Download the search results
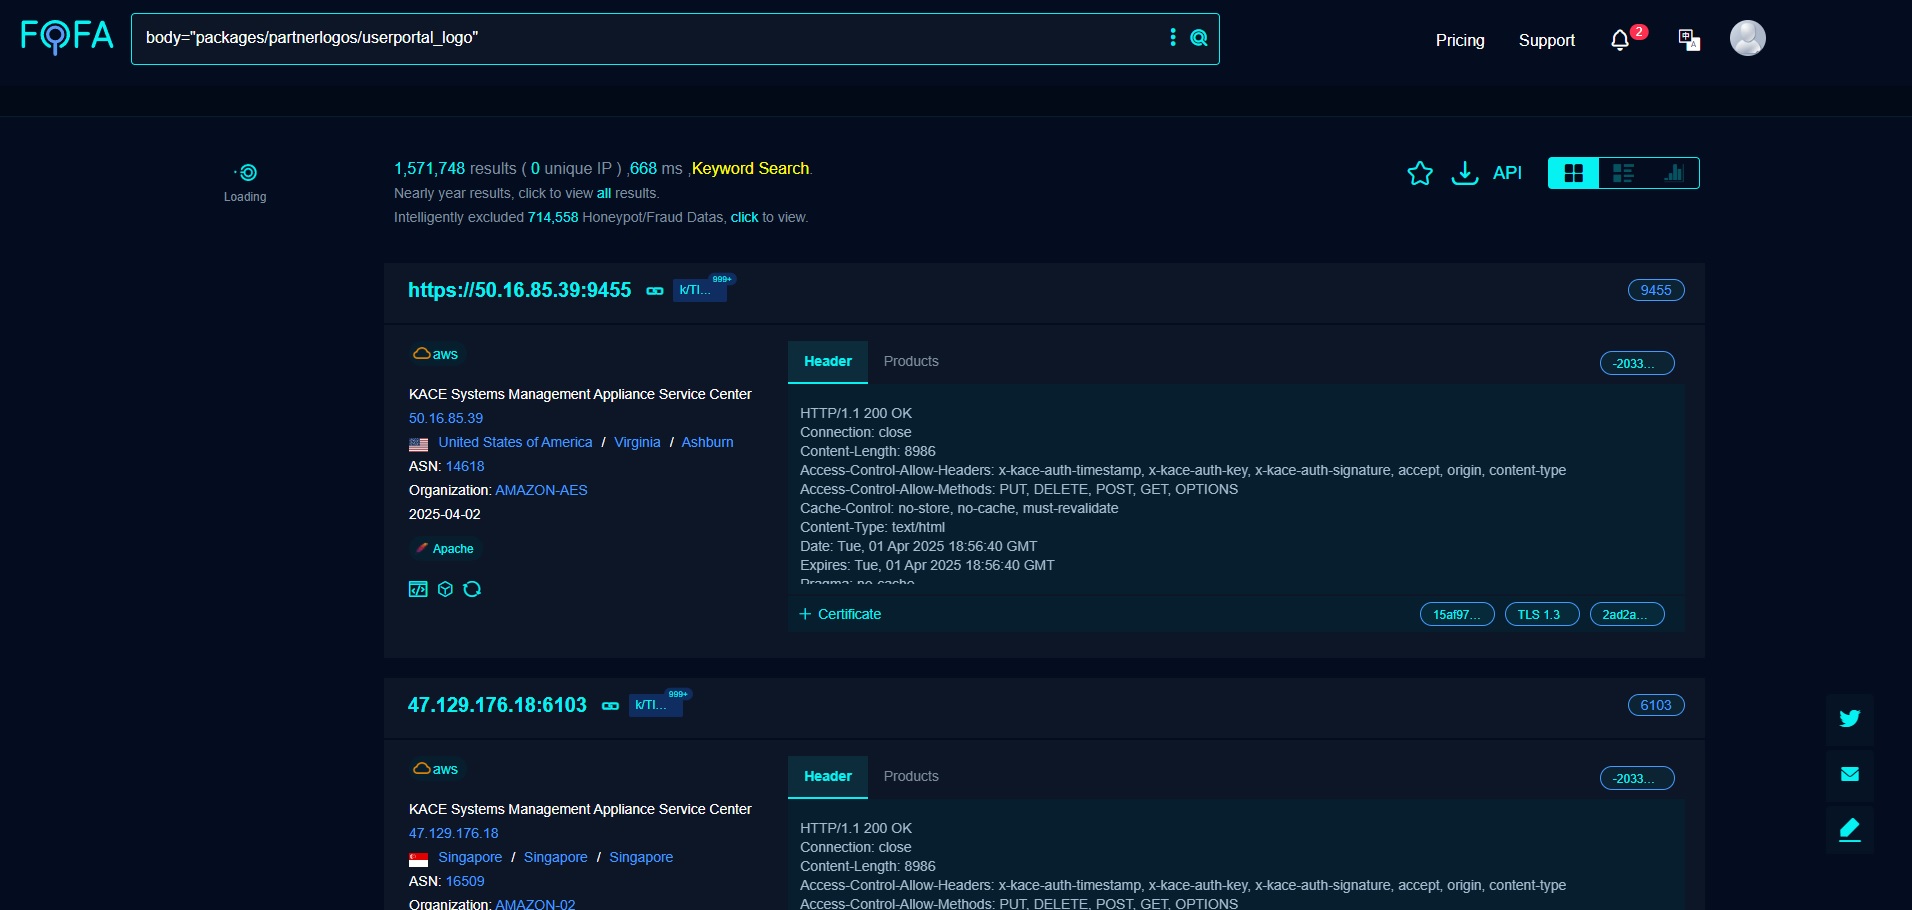This screenshot has width=1912, height=910. tap(1464, 173)
